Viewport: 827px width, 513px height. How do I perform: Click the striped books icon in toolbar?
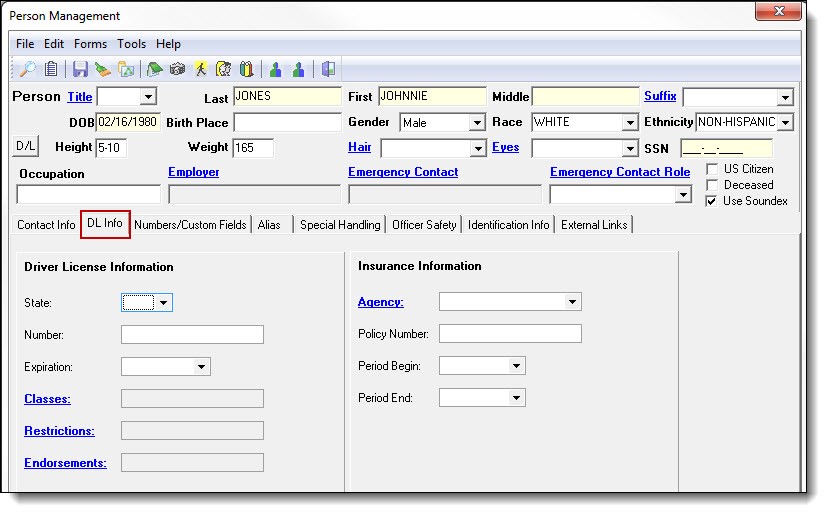[x=247, y=69]
